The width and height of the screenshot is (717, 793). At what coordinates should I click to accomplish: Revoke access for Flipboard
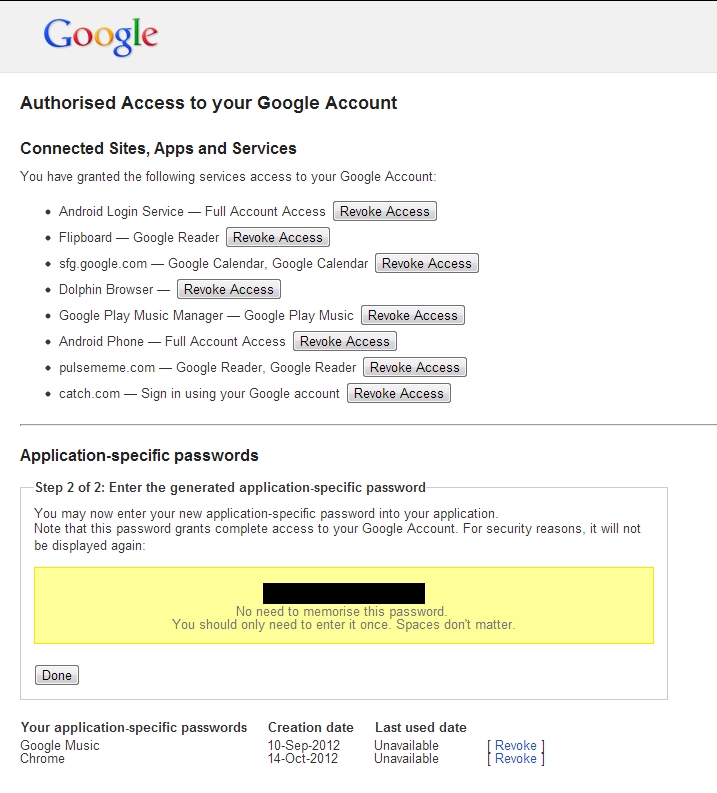pyautogui.click(x=278, y=237)
